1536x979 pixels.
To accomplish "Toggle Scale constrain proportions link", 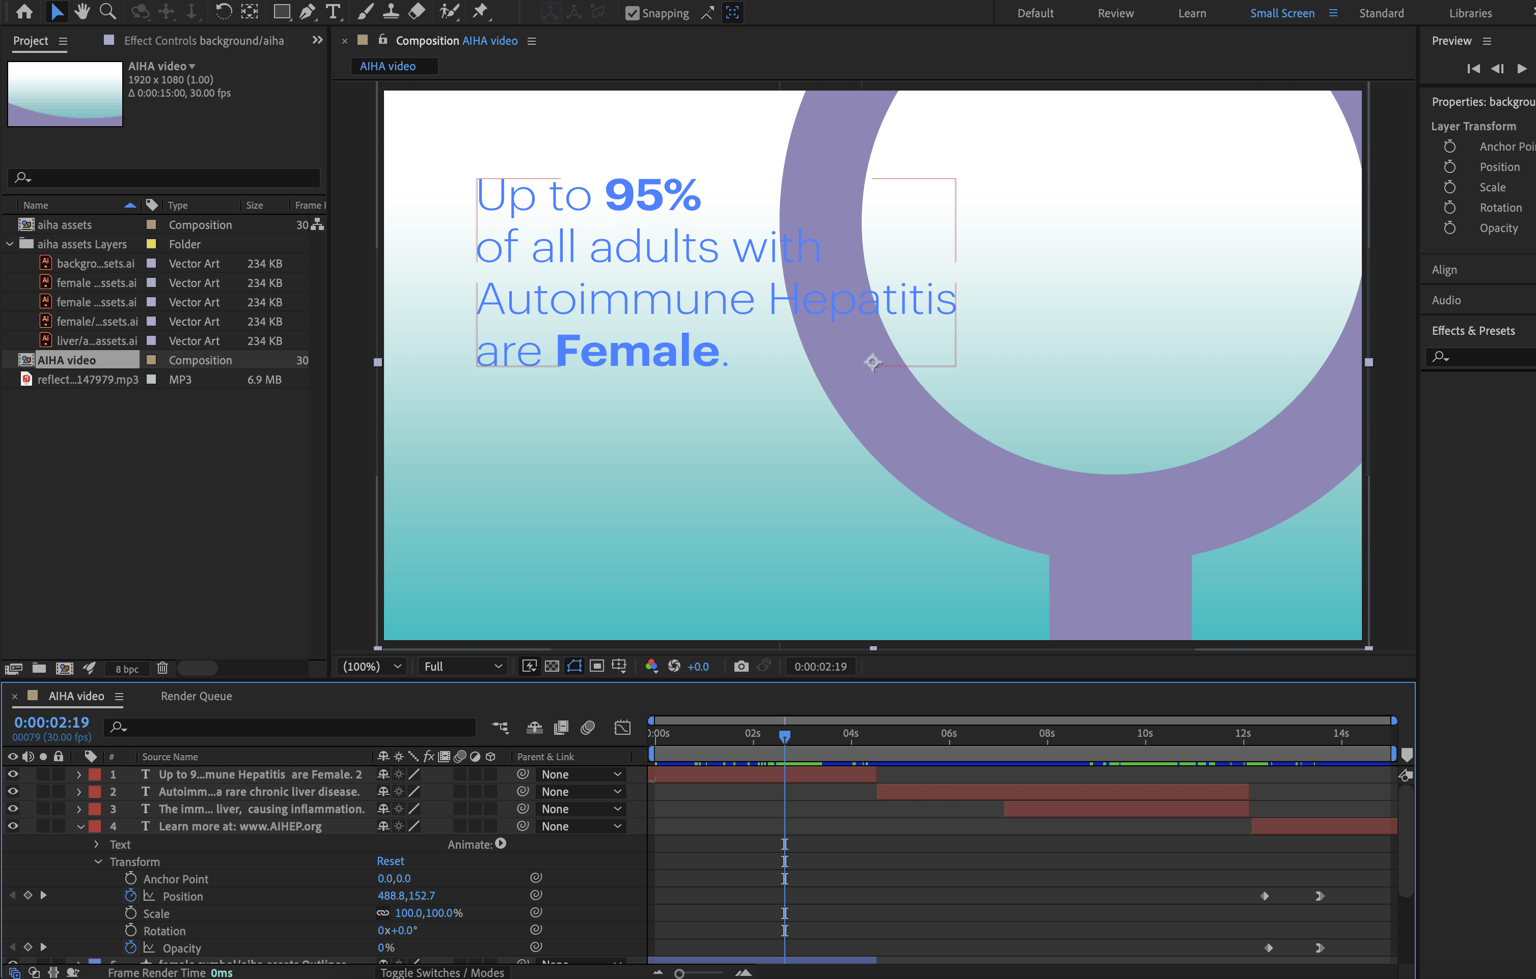I will coord(383,913).
